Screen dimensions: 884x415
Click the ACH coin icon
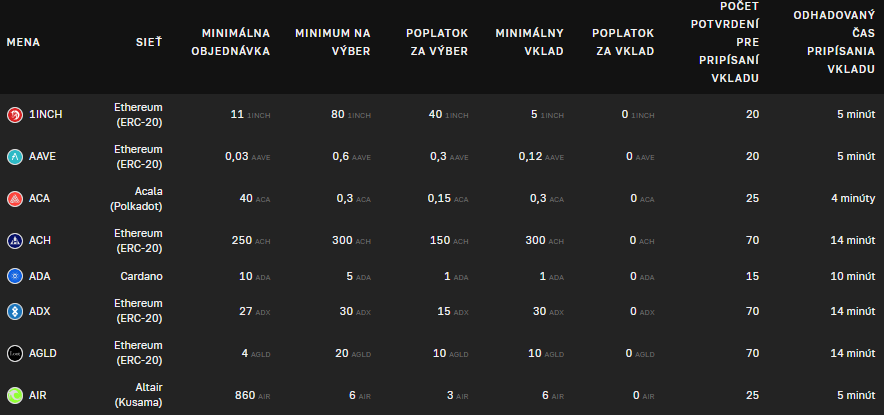(15, 241)
